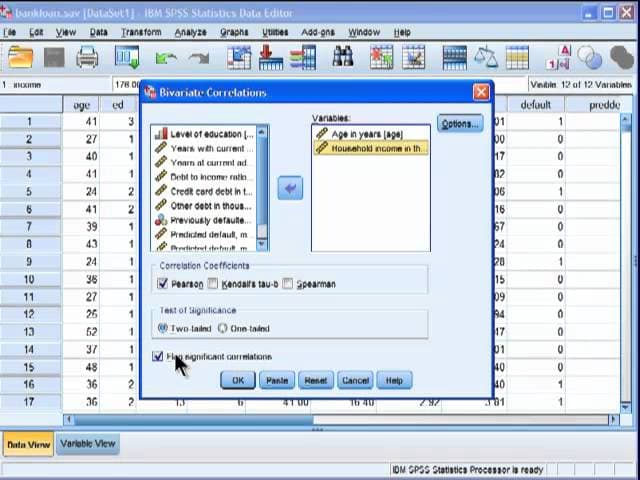
Task: Click the move-variable arrow button in dialog
Action: coord(290,188)
